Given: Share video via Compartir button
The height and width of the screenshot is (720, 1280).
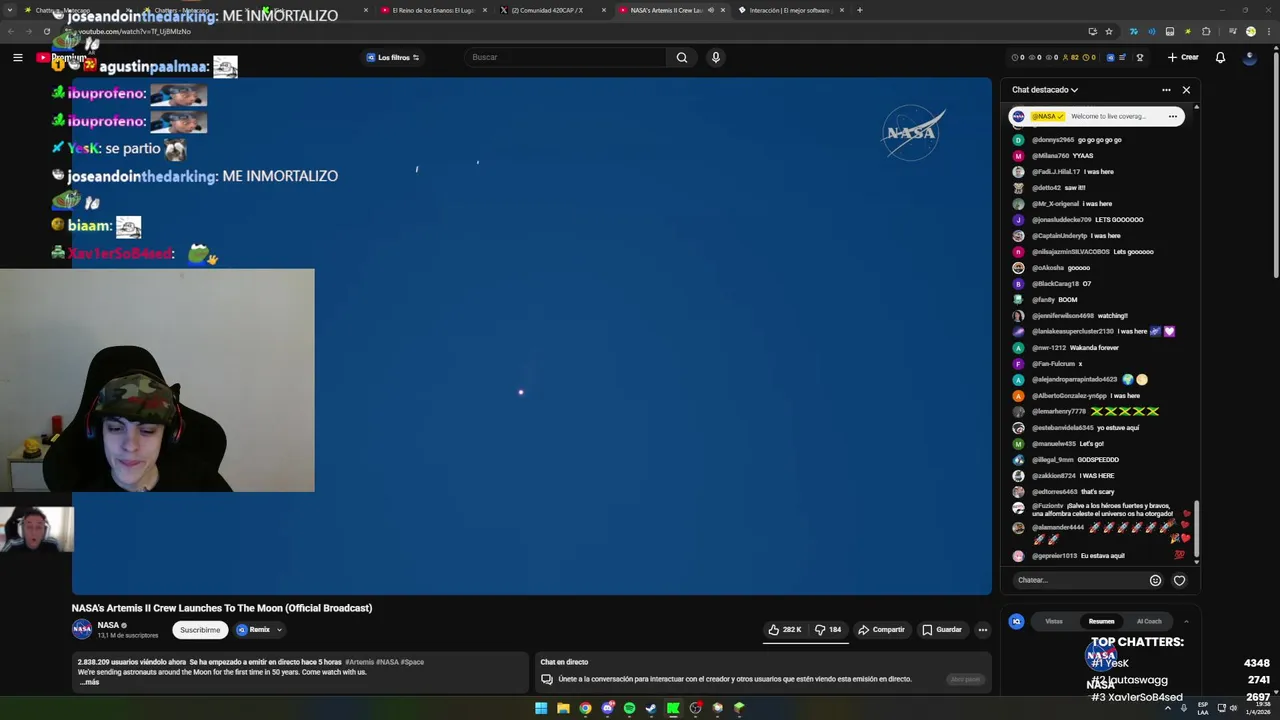Looking at the screenshot, I should click(x=881, y=630).
